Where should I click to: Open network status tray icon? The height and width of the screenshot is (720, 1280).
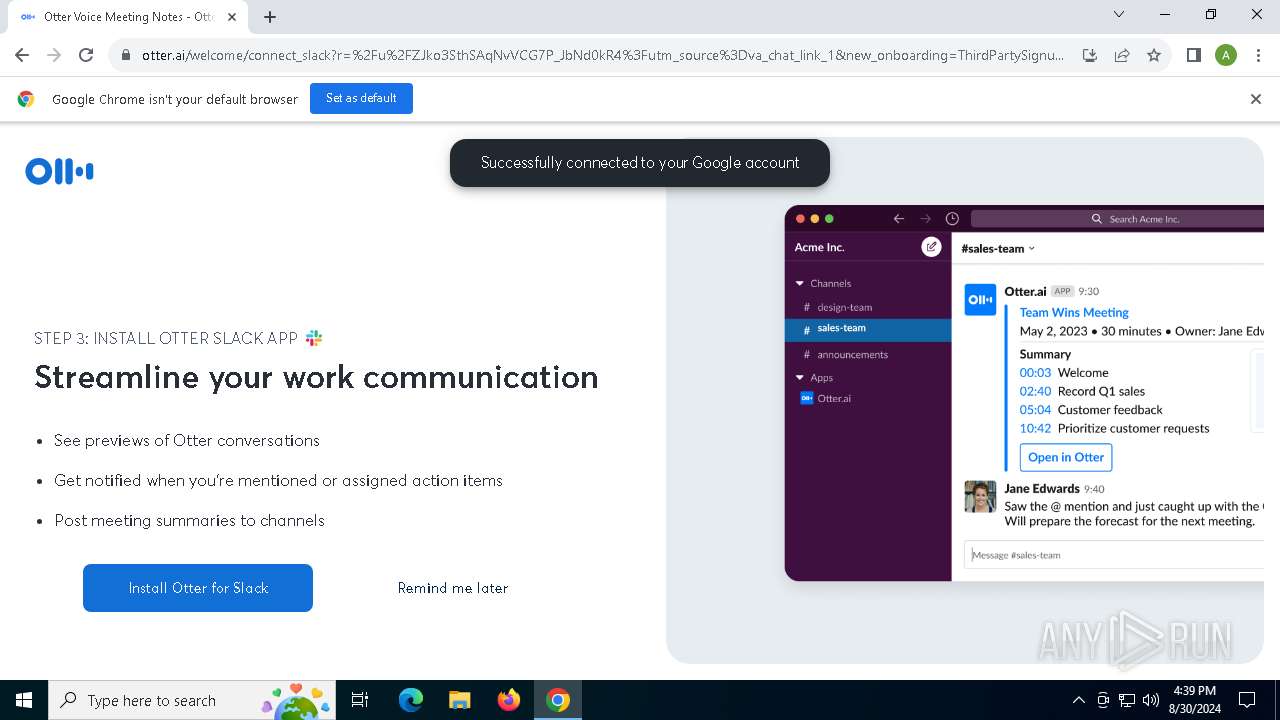click(1127, 700)
